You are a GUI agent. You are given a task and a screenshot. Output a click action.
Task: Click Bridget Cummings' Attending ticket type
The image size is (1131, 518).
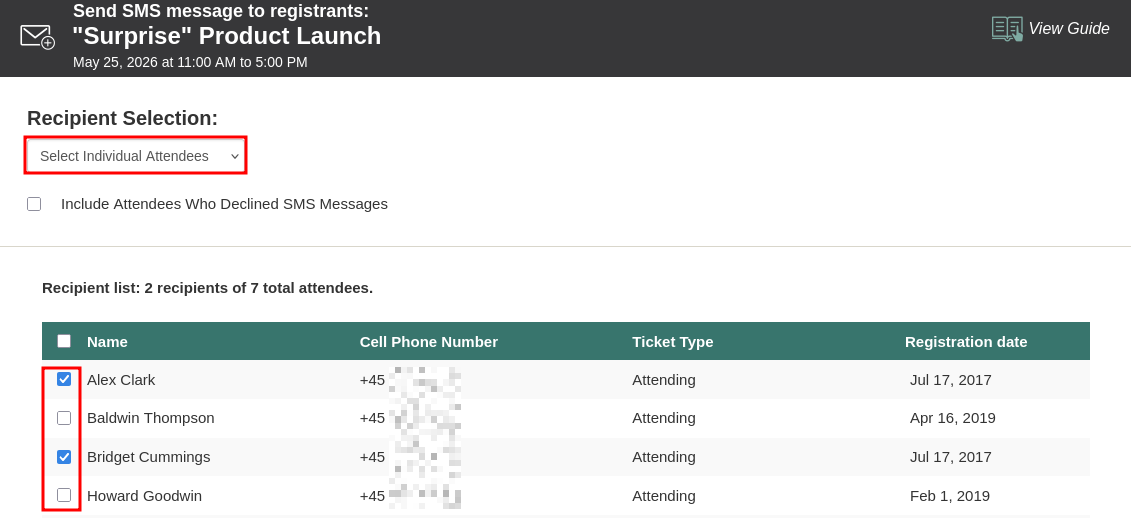(663, 457)
